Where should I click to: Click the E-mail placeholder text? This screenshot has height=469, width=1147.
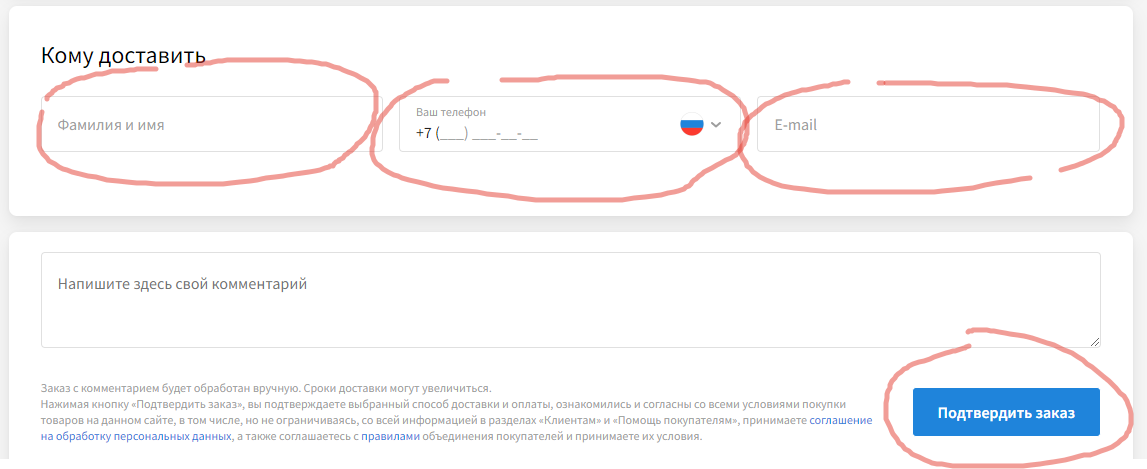click(796, 125)
